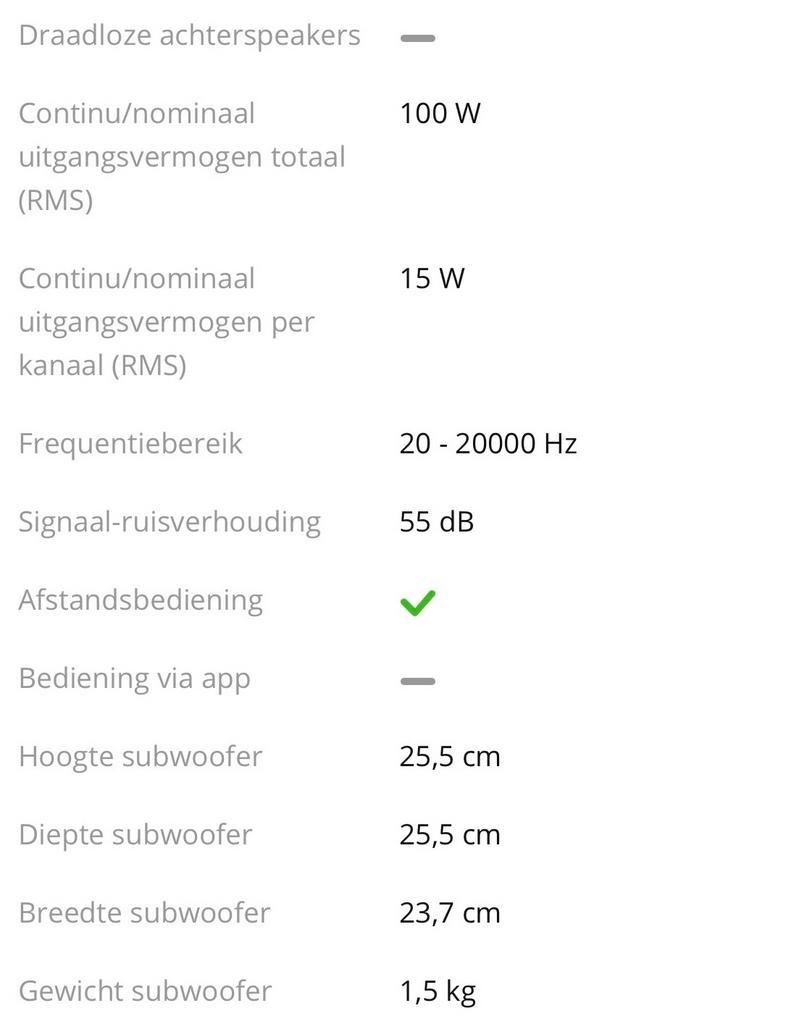This screenshot has width=799, height=1024.
Task: Click the green checkmark beside Afstandsbediening
Action: (417, 602)
